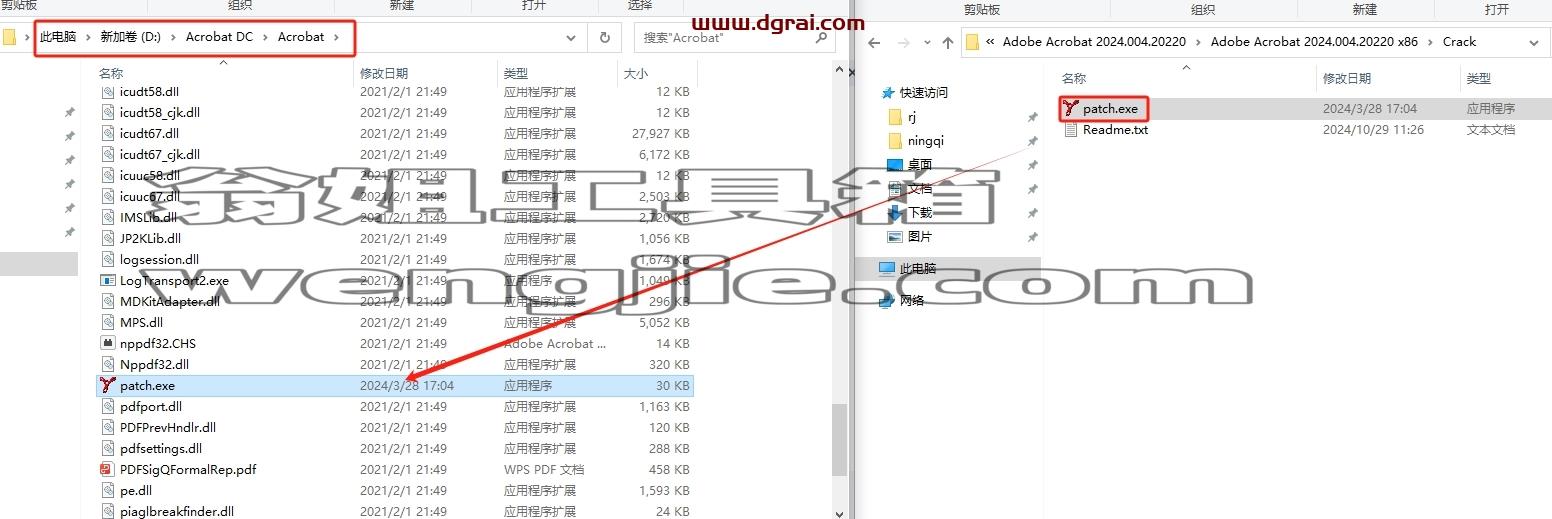Image resolution: width=1552 pixels, height=519 pixels.
Task: Navigate to Acrobat DC in the breadcrumb
Action: pos(219,37)
